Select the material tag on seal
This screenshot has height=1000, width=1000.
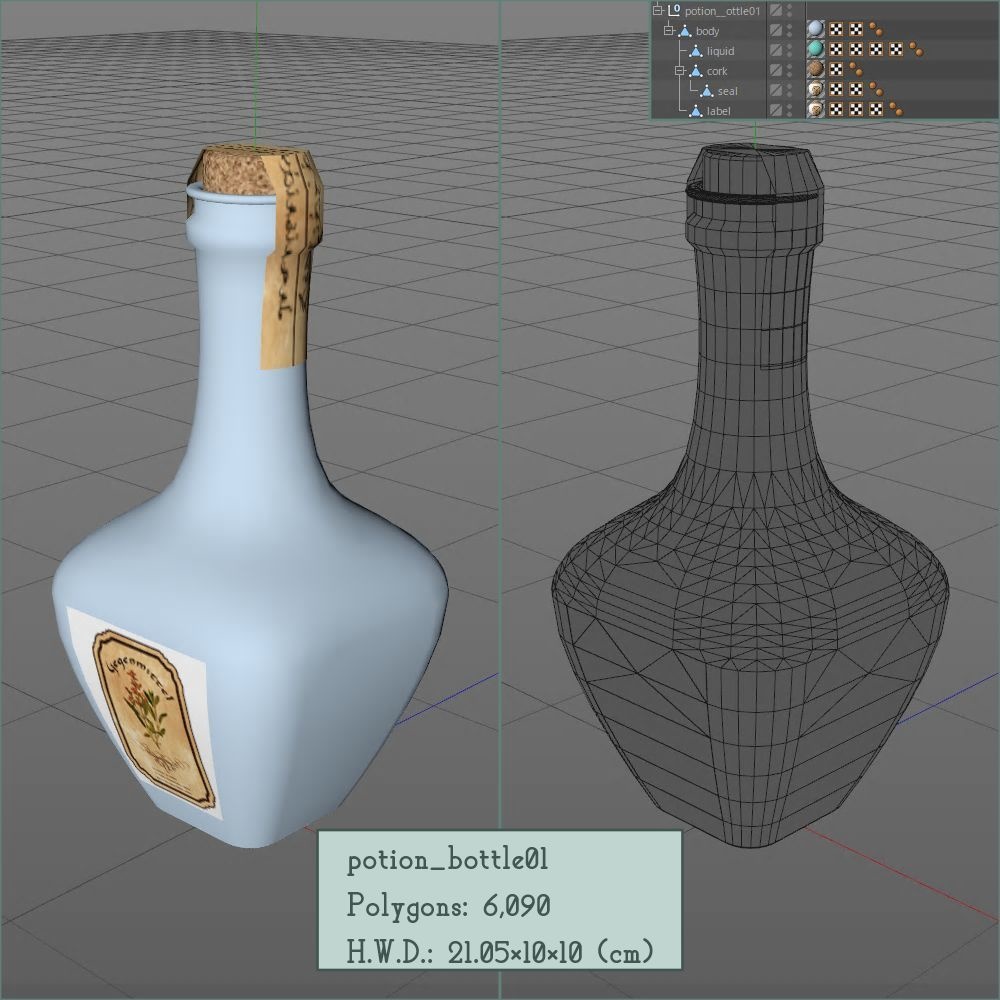point(816,89)
